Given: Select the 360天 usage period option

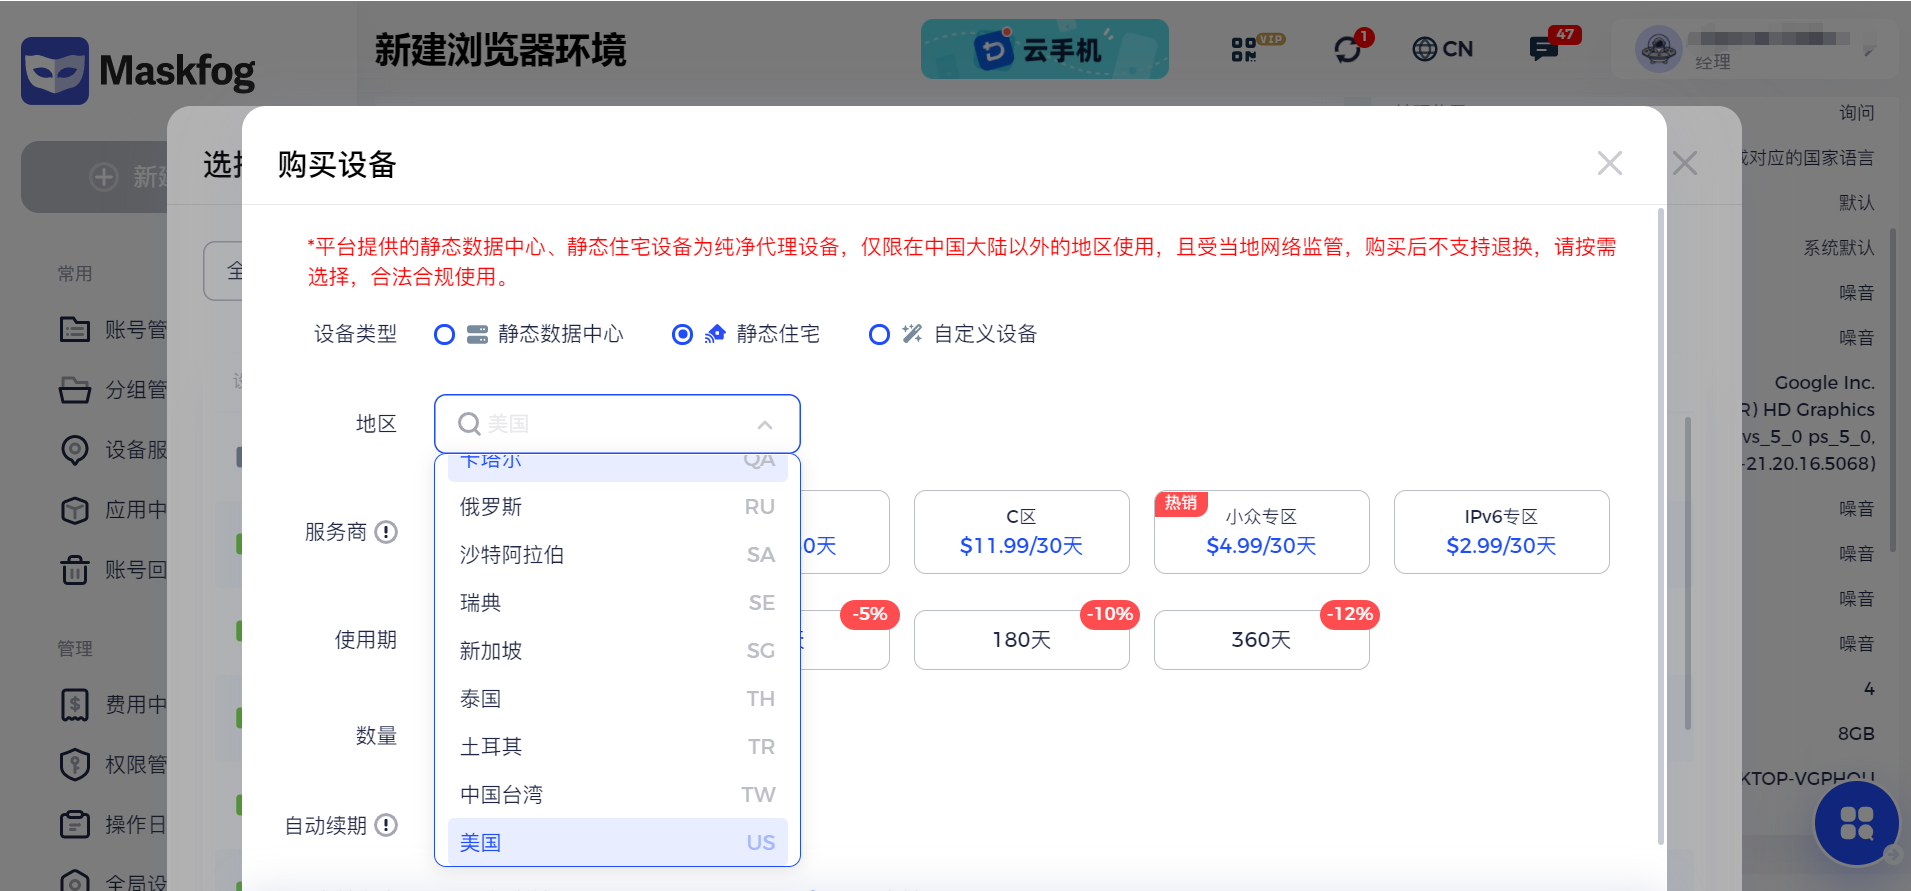Looking at the screenshot, I should pos(1261,640).
